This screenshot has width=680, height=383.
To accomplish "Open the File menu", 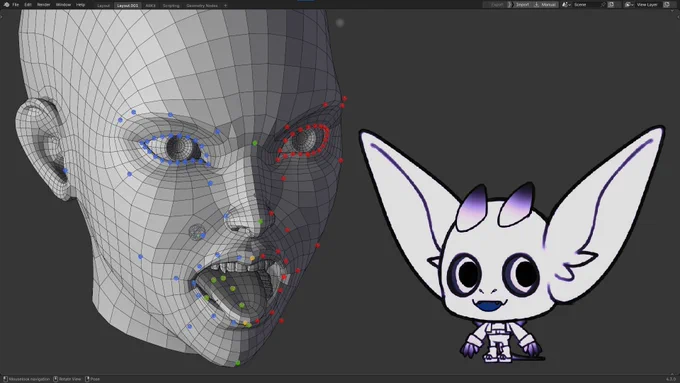I will point(16,5).
